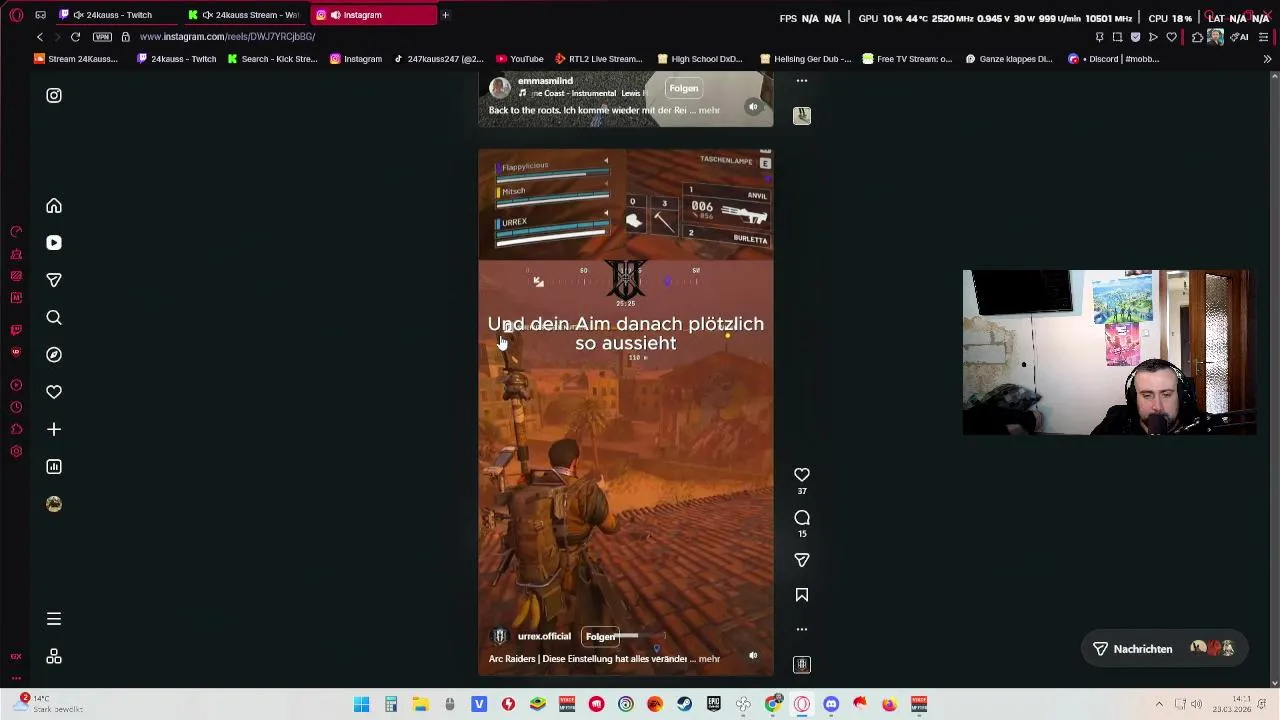This screenshot has width=1280, height=720.
Task: Go back to the previous page
Action: (x=40, y=37)
